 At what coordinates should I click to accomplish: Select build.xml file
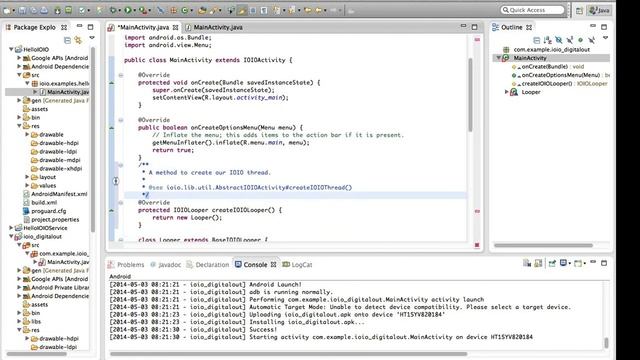(40, 202)
